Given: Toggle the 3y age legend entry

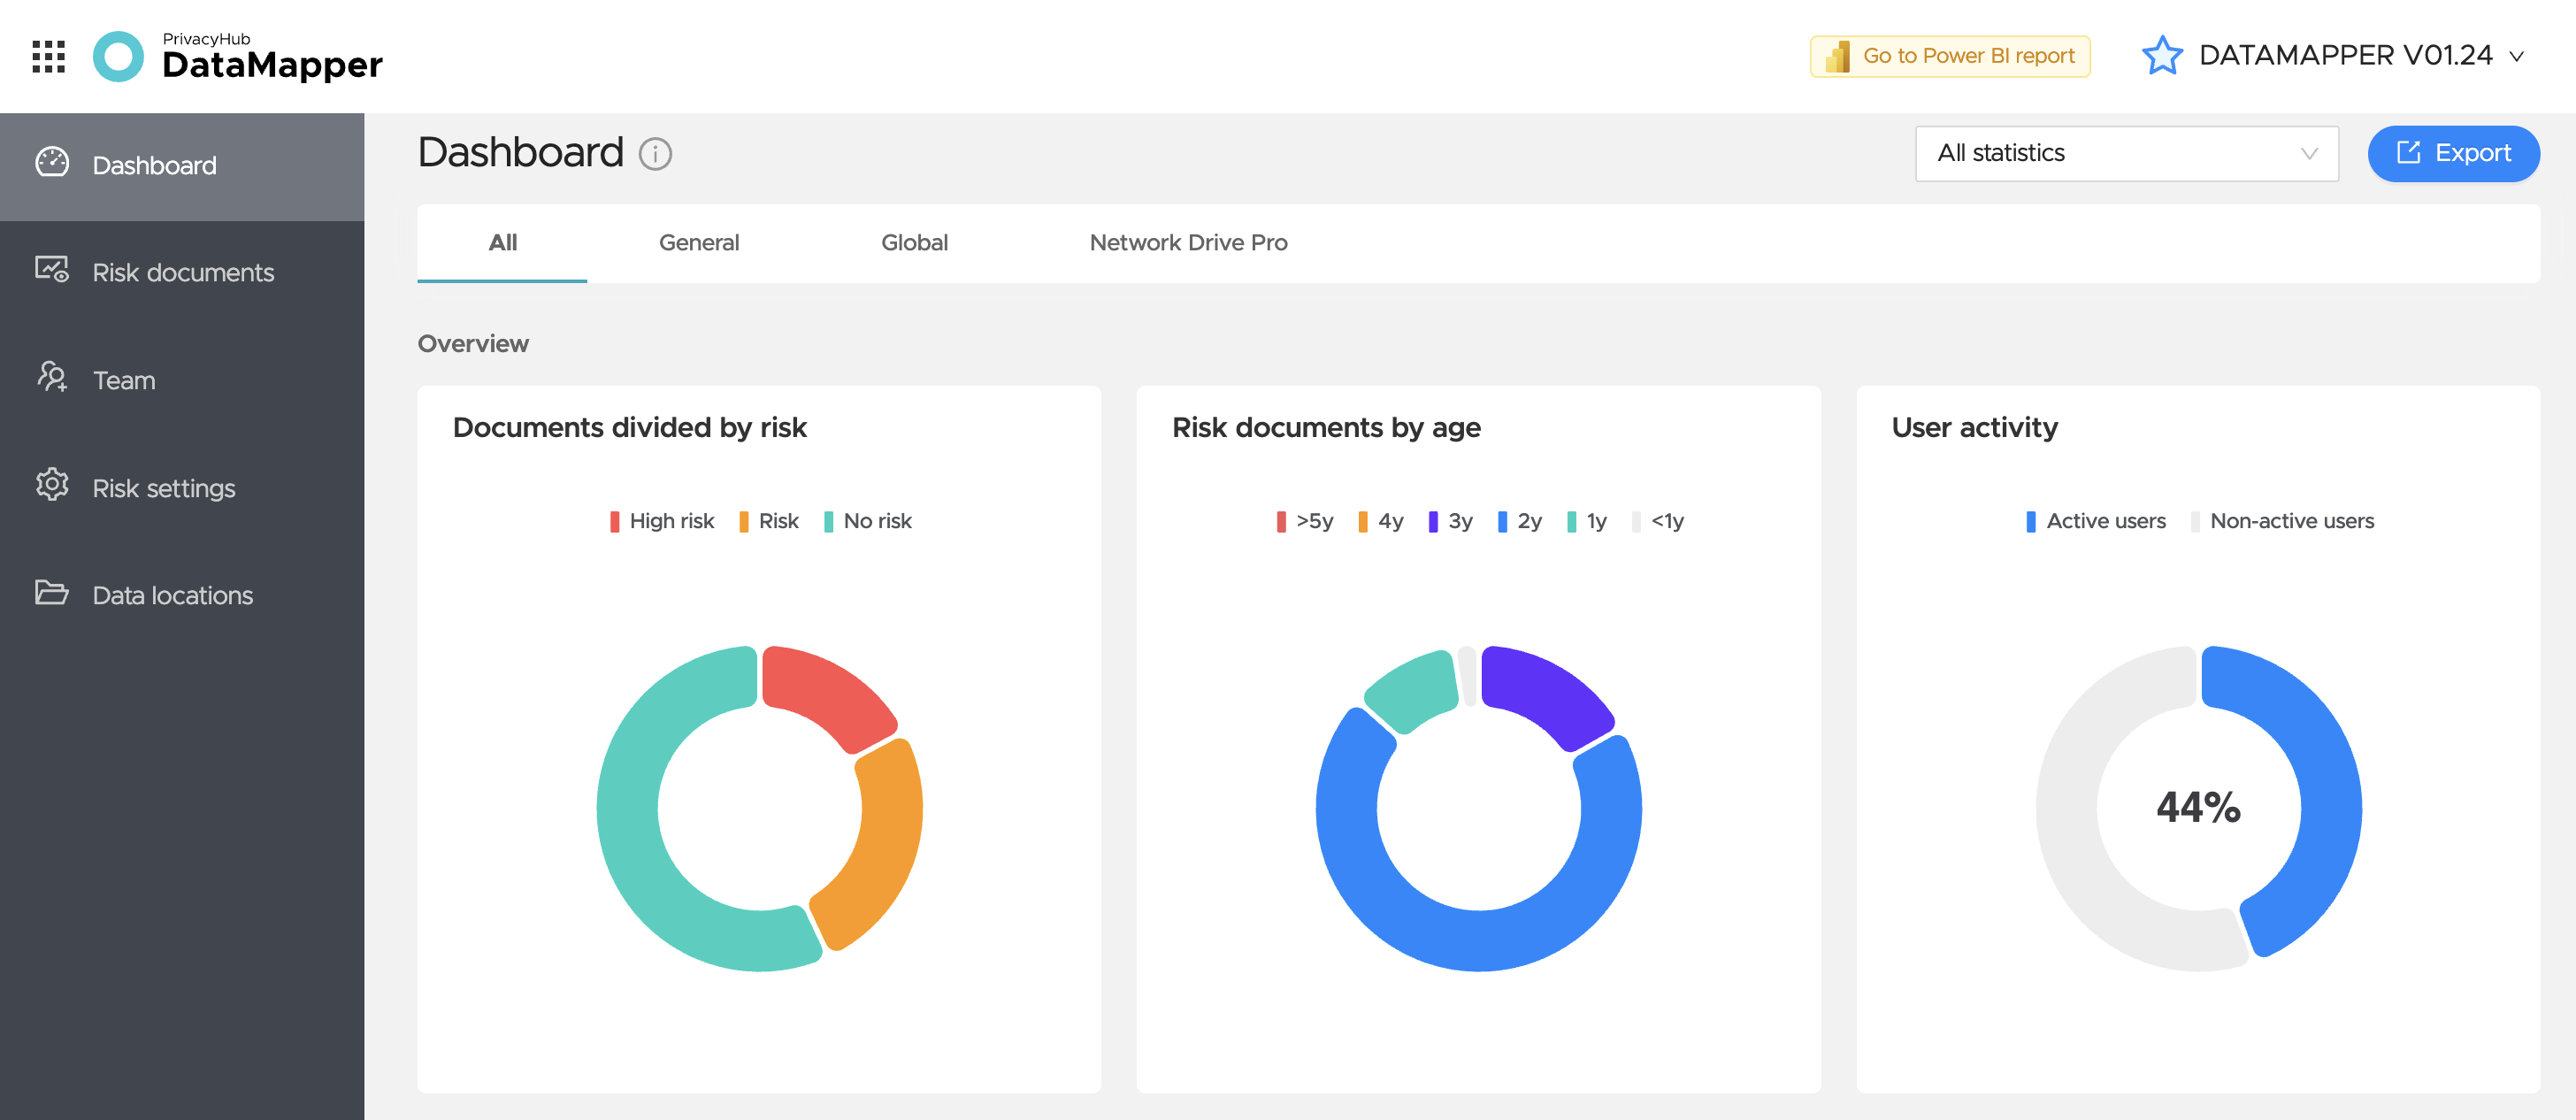Looking at the screenshot, I should coord(1450,521).
